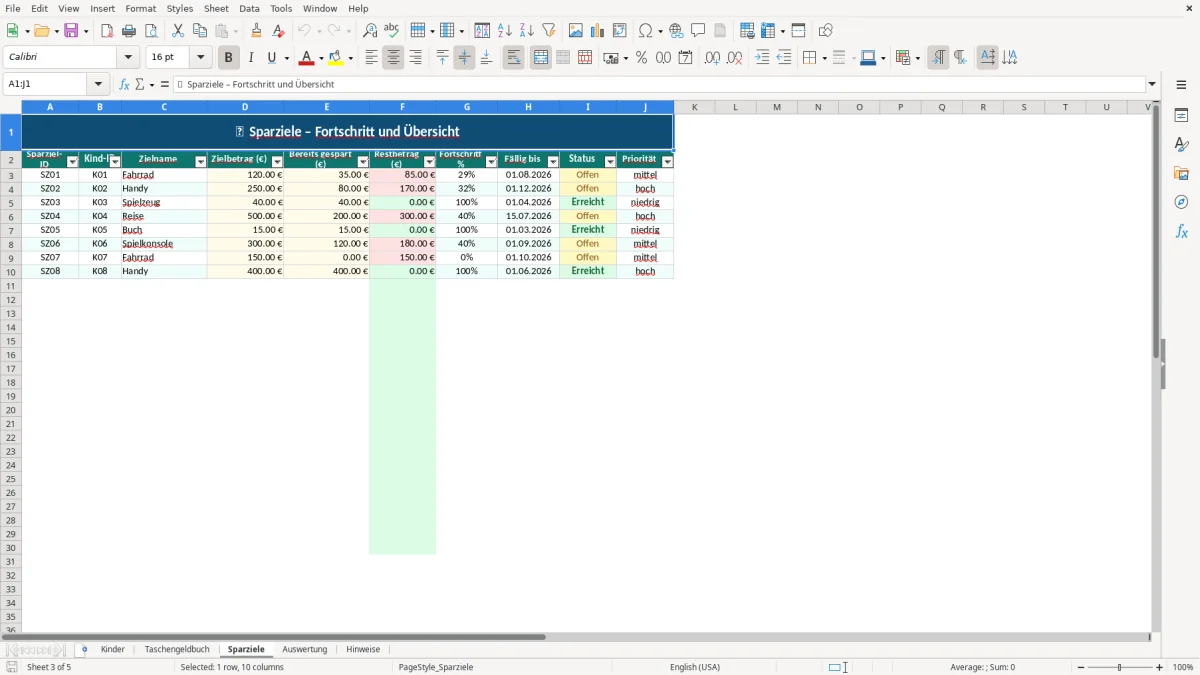Activate Clone Formatting paintbrush
The image size is (1200, 675).
pyautogui.click(x=256, y=31)
